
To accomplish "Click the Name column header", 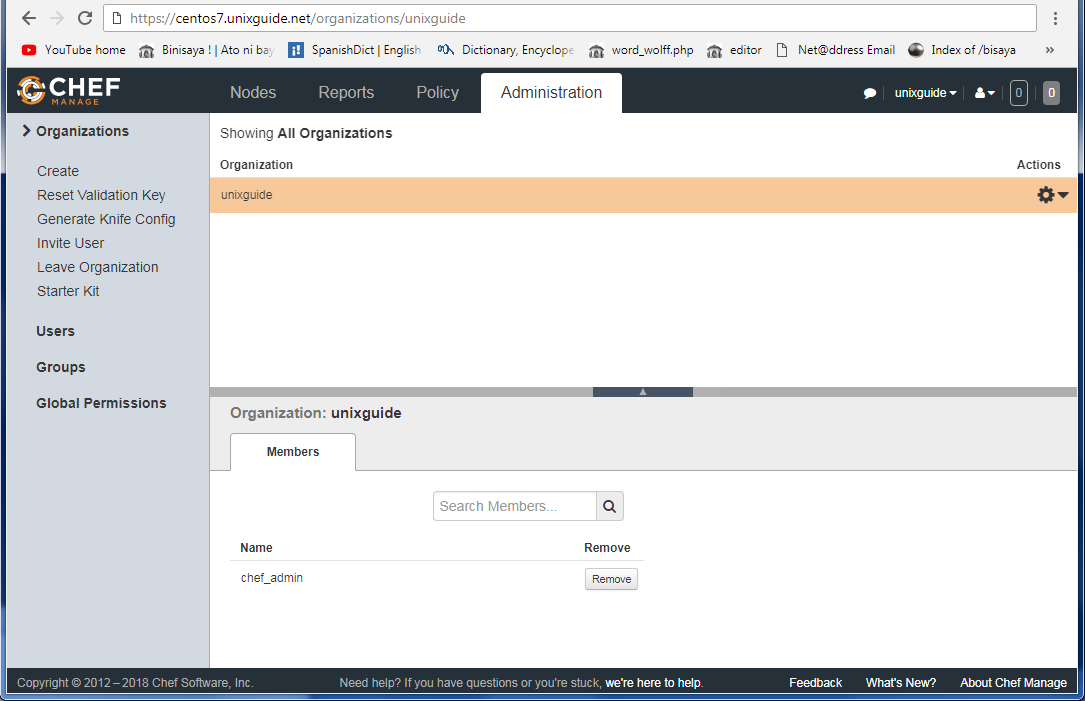I will (x=256, y=547).
